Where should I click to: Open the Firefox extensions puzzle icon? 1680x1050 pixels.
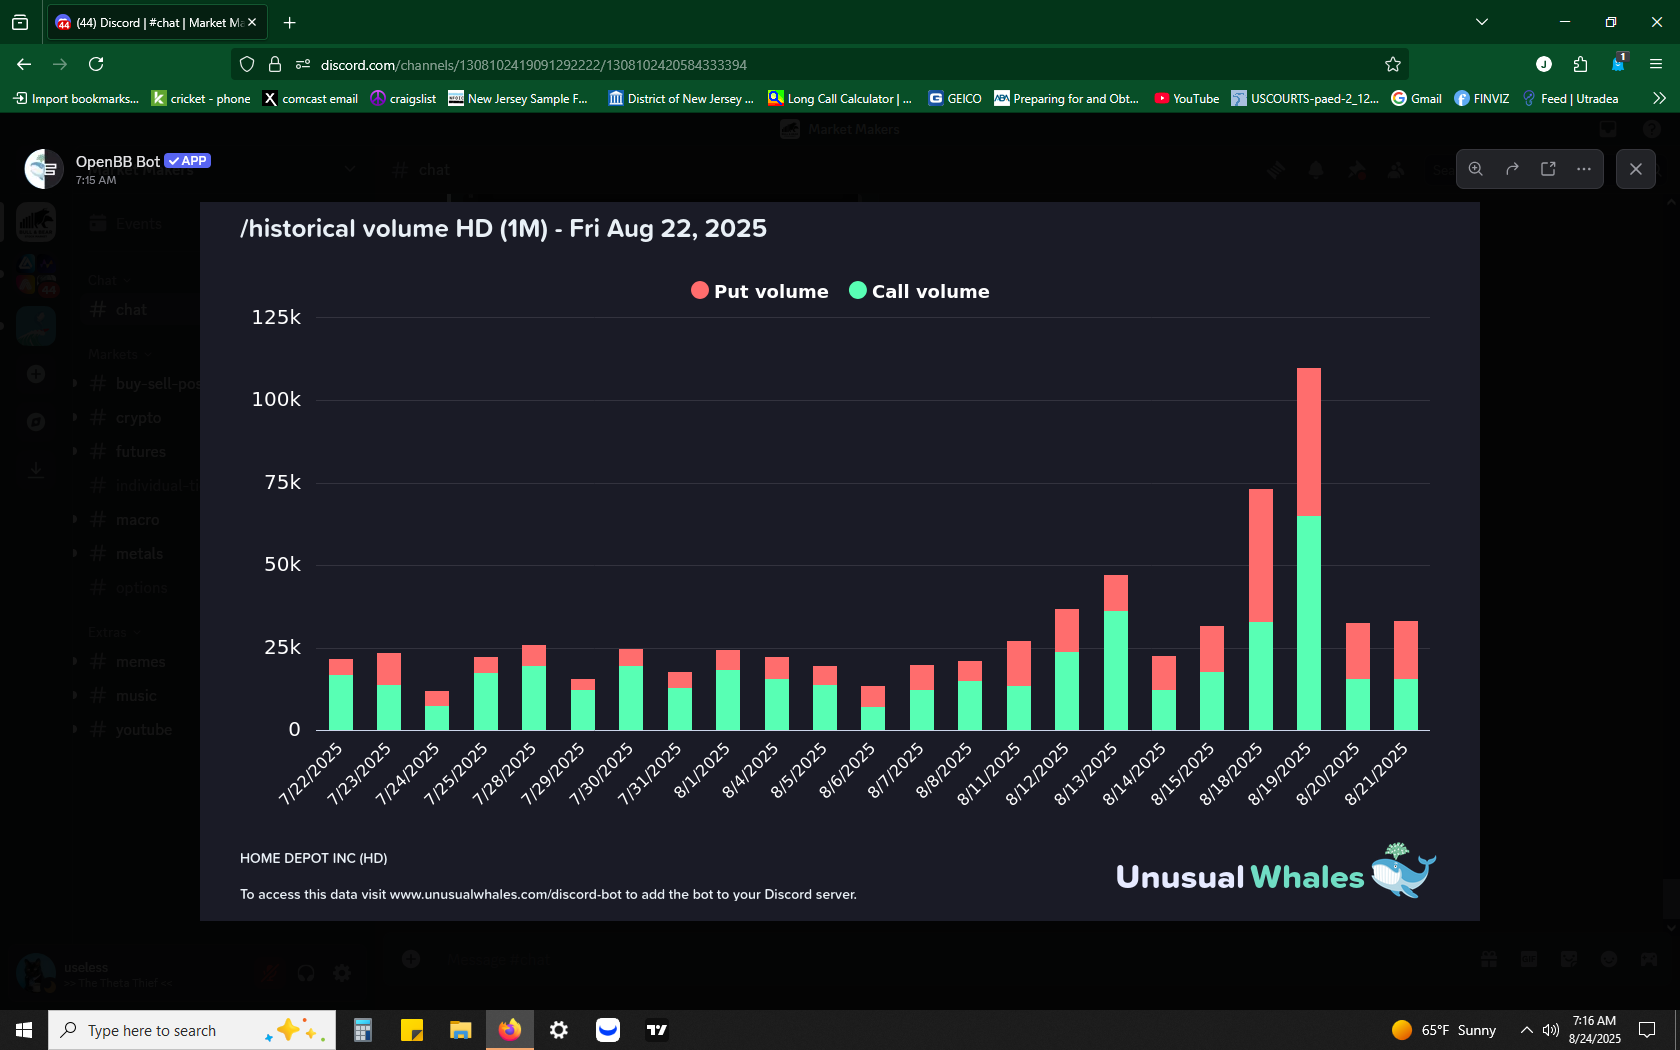click(x=1580, y=64)
